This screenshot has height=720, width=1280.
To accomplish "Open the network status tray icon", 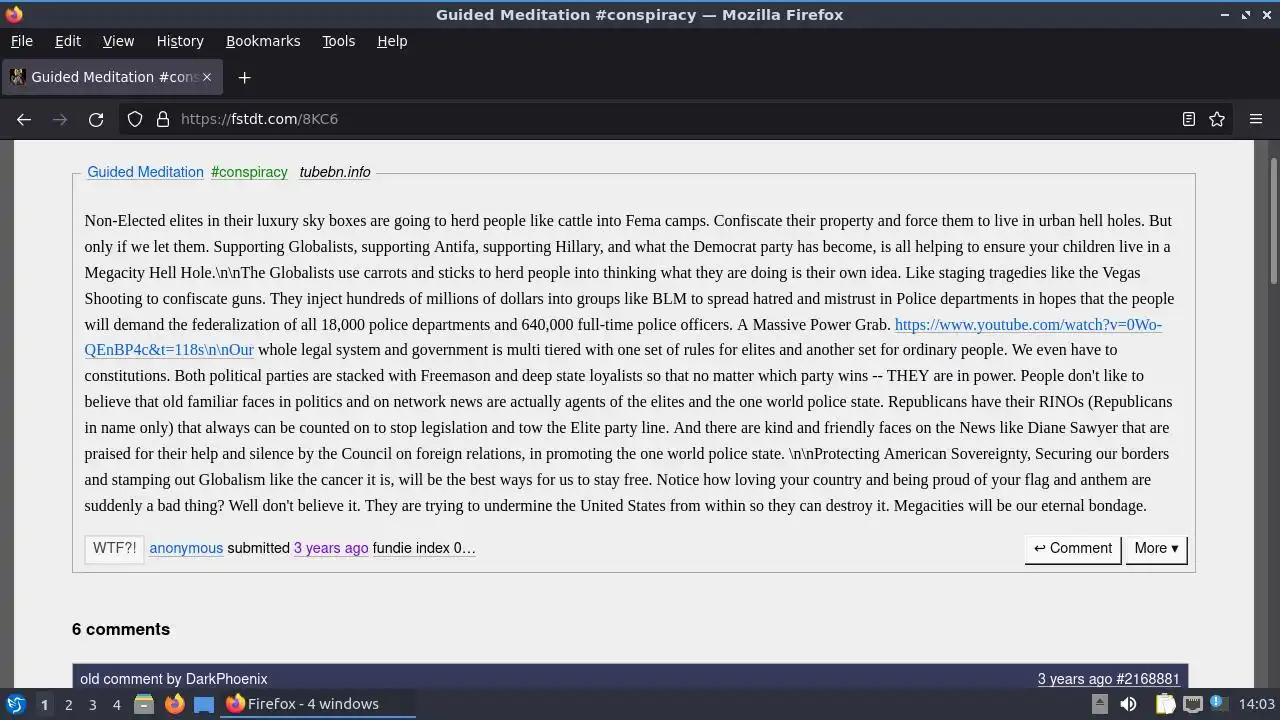I will tap(1192, 704).
